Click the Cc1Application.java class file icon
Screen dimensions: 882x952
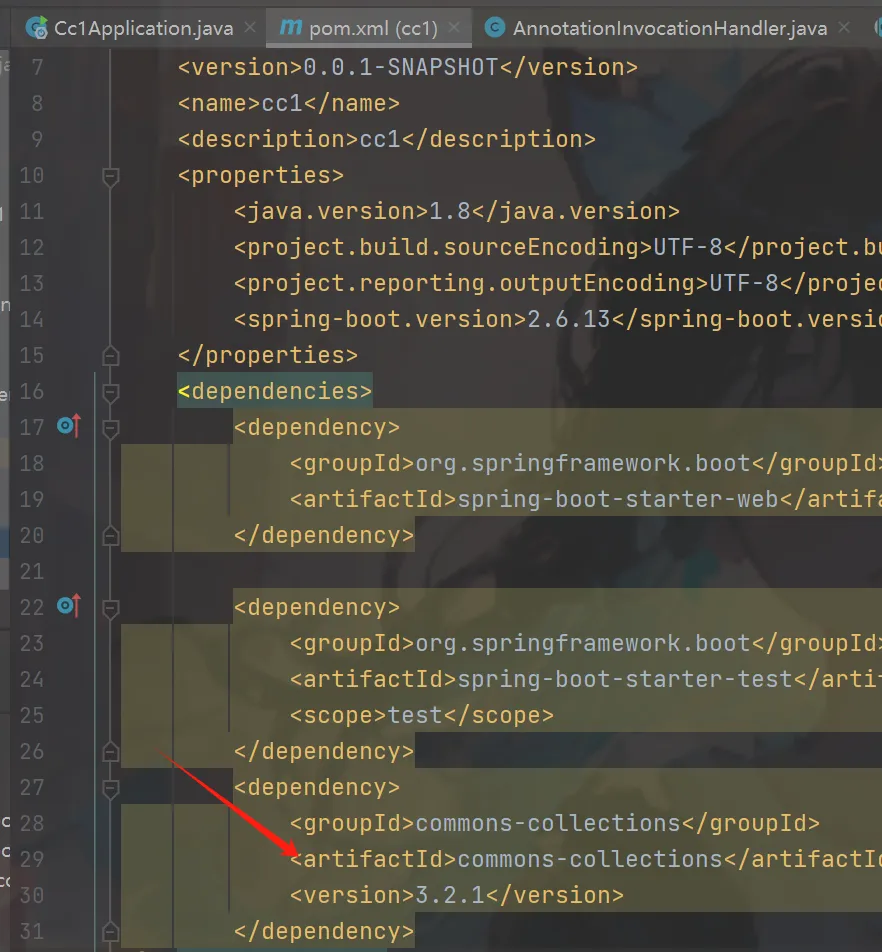[x=37, y=28]
